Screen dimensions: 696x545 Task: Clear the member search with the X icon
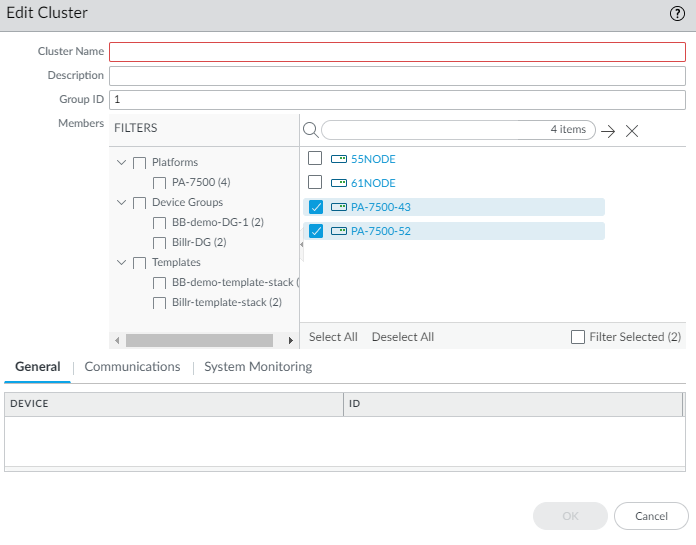coord(632,131)
